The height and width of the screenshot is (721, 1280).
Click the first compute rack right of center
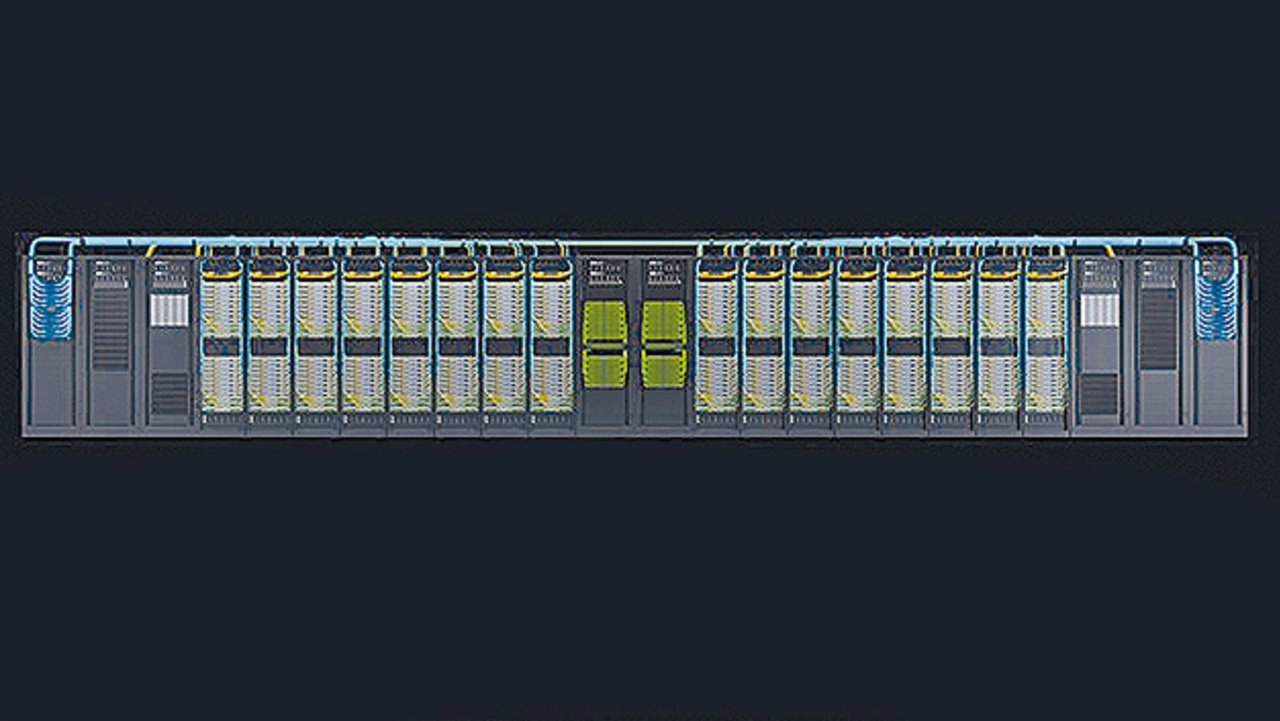click(716, 335)
